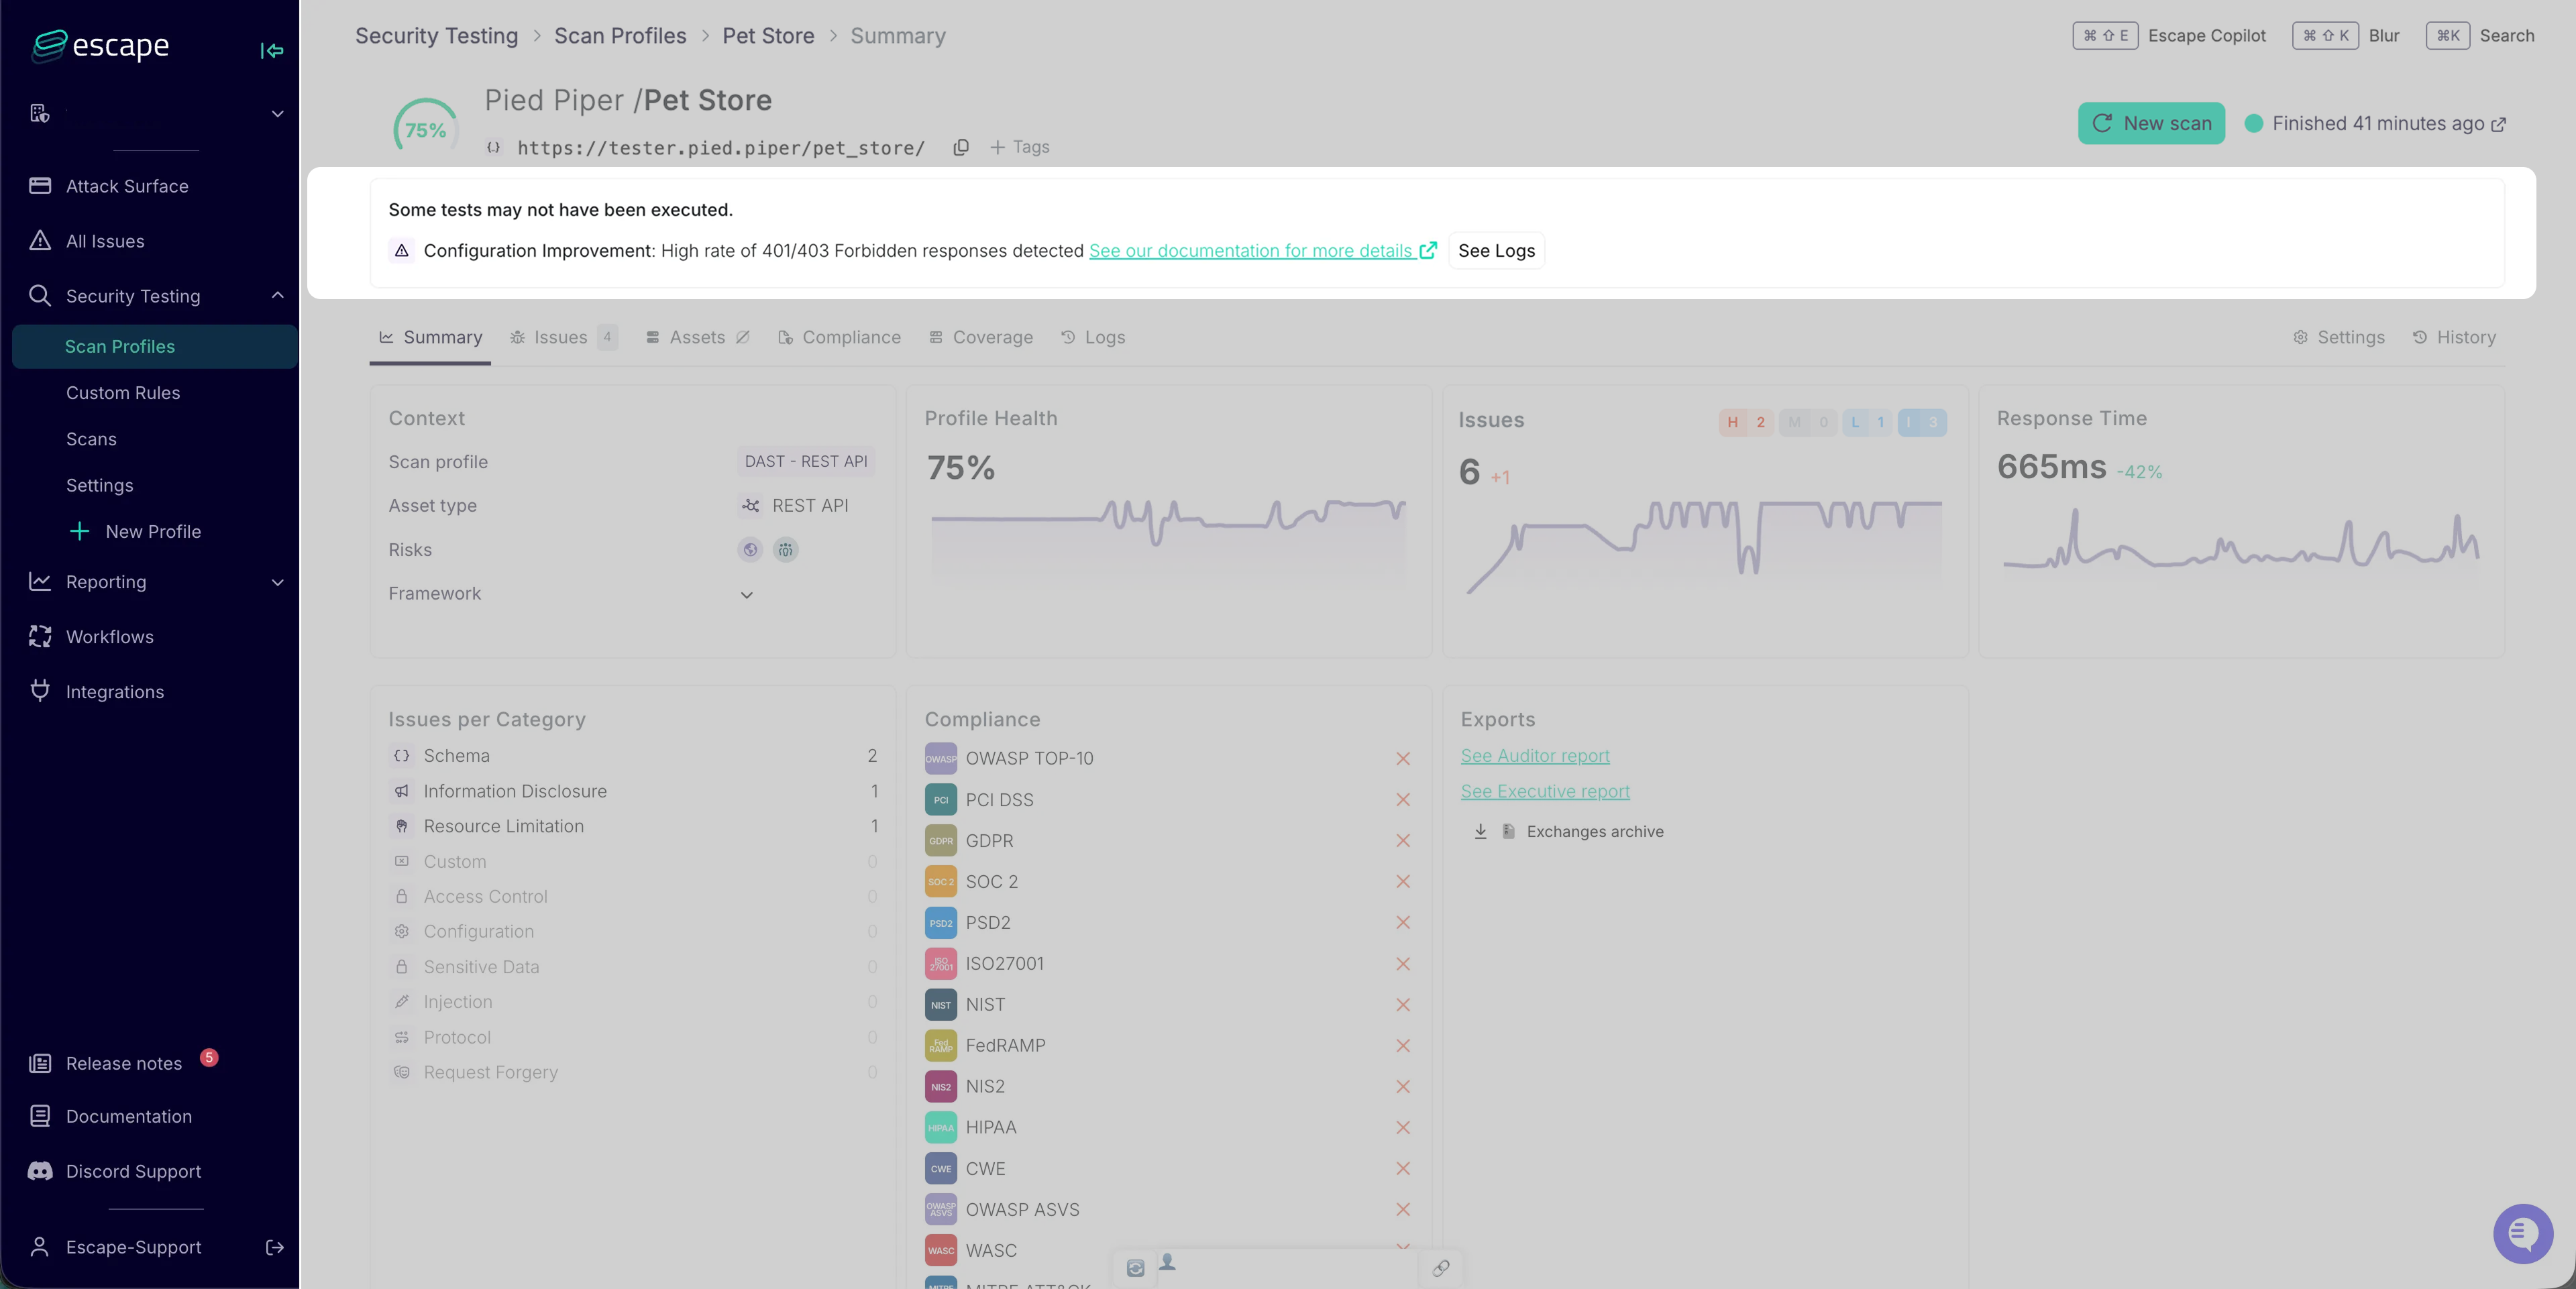Screen dimensions: 2576x1289
Task: Click the edit pencil beside Assets tab
Action: click(743, 338)
